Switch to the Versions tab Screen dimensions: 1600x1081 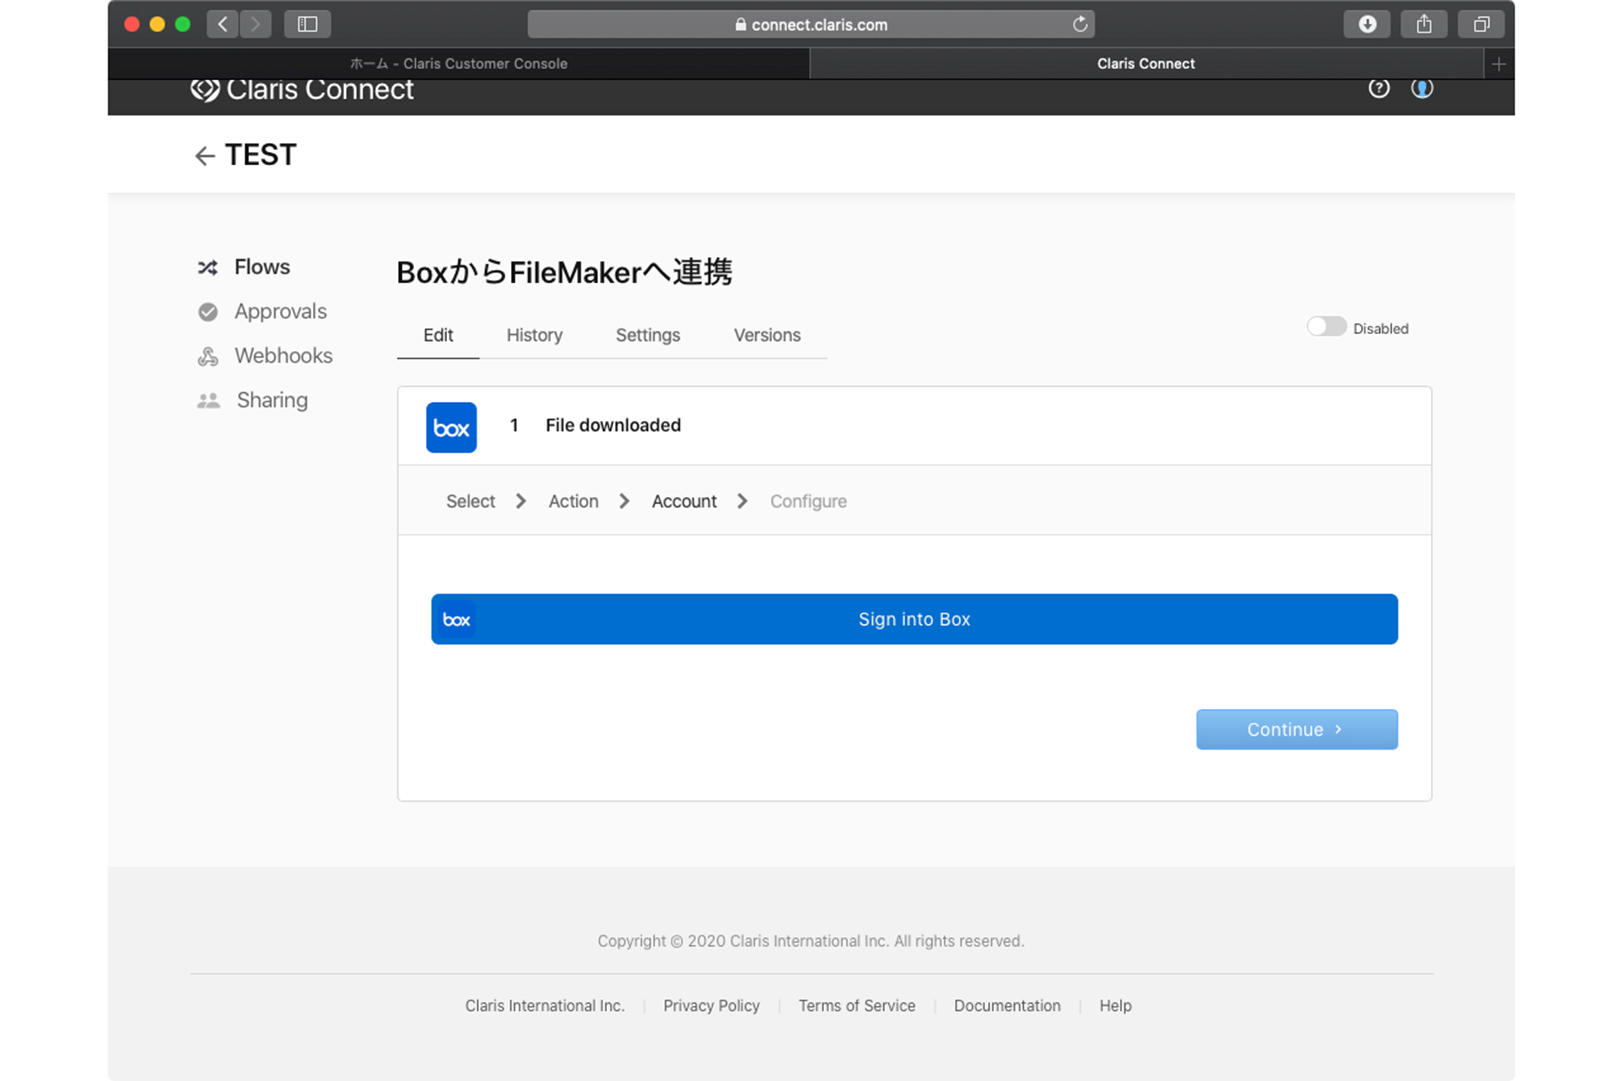click(767, 335)
